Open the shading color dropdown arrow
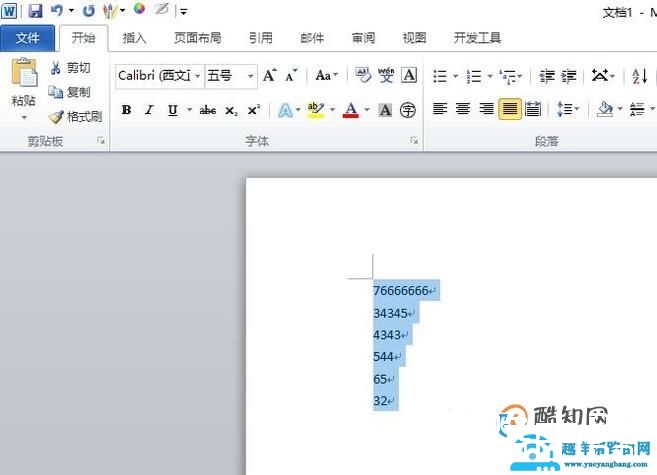The image size is (657, 475). [x=620, y=109]
